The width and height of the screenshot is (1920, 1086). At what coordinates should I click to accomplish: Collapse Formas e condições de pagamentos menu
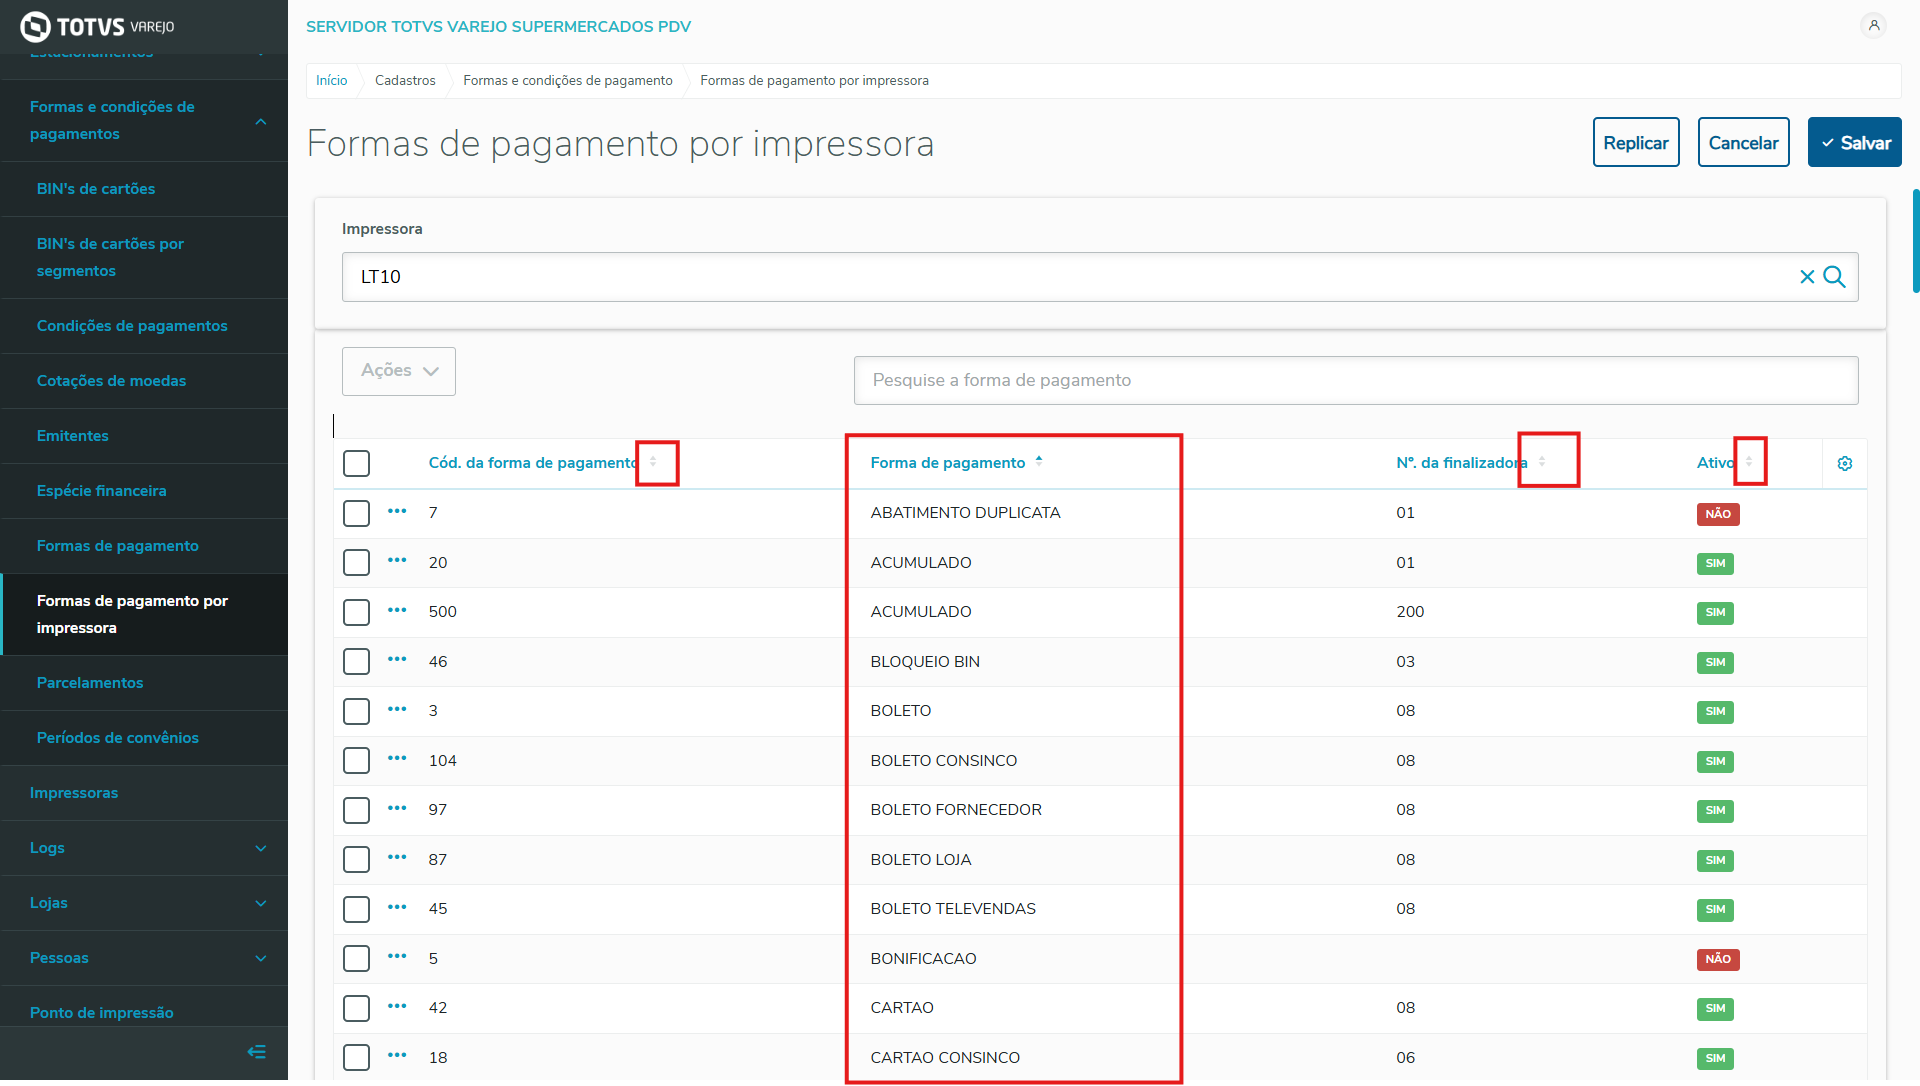pos(261,121)
